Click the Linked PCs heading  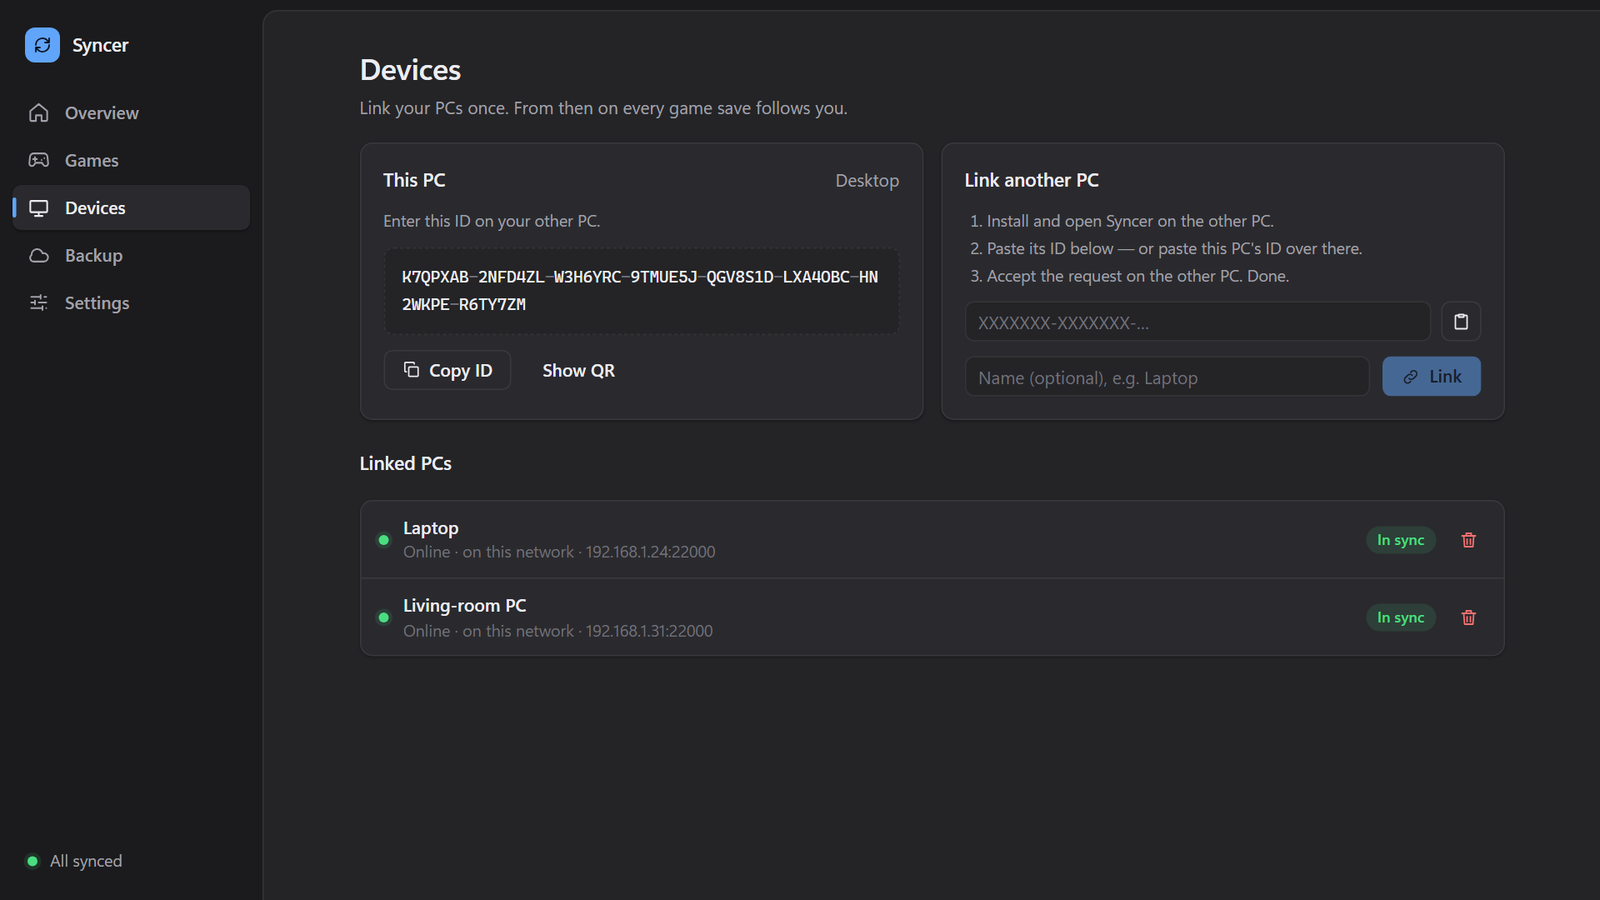tap(406, 464)
